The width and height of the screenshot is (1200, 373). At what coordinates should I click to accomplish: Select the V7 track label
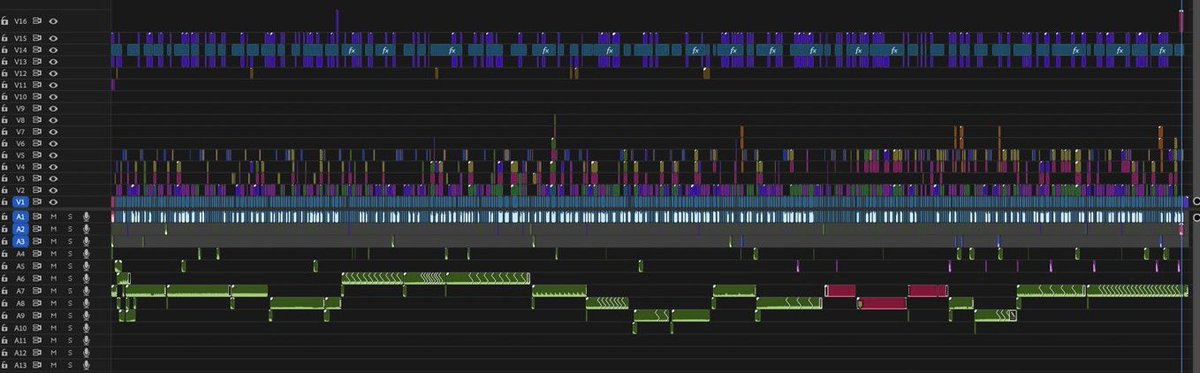(21, 131)
